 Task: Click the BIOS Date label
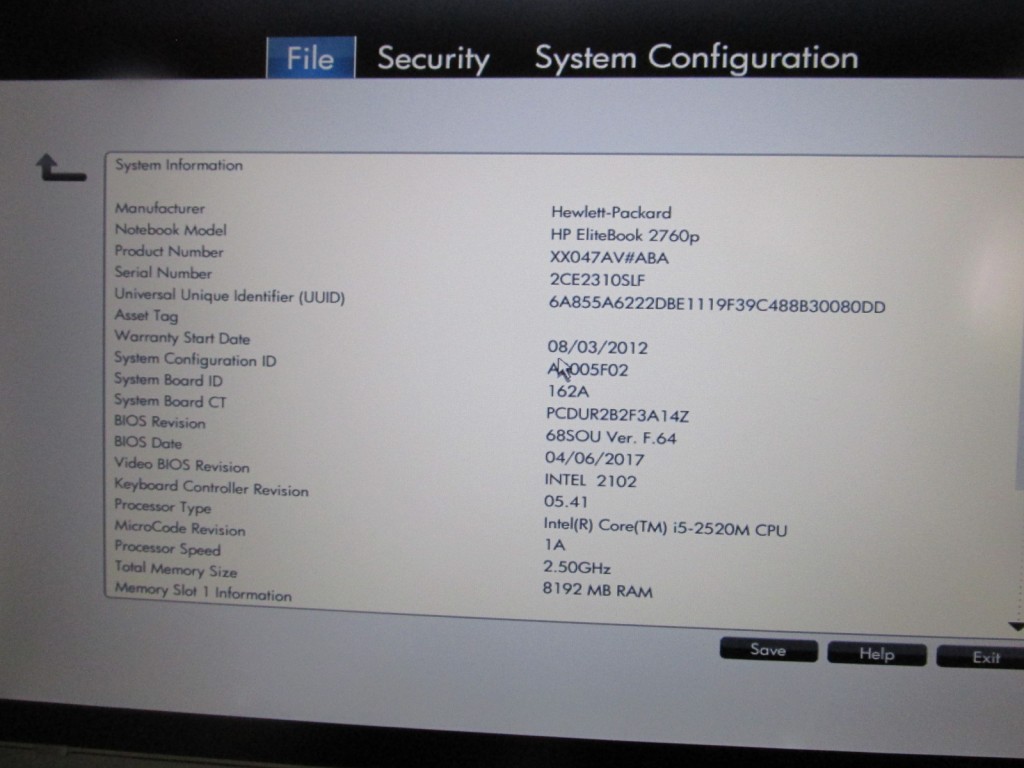[148, 443]
